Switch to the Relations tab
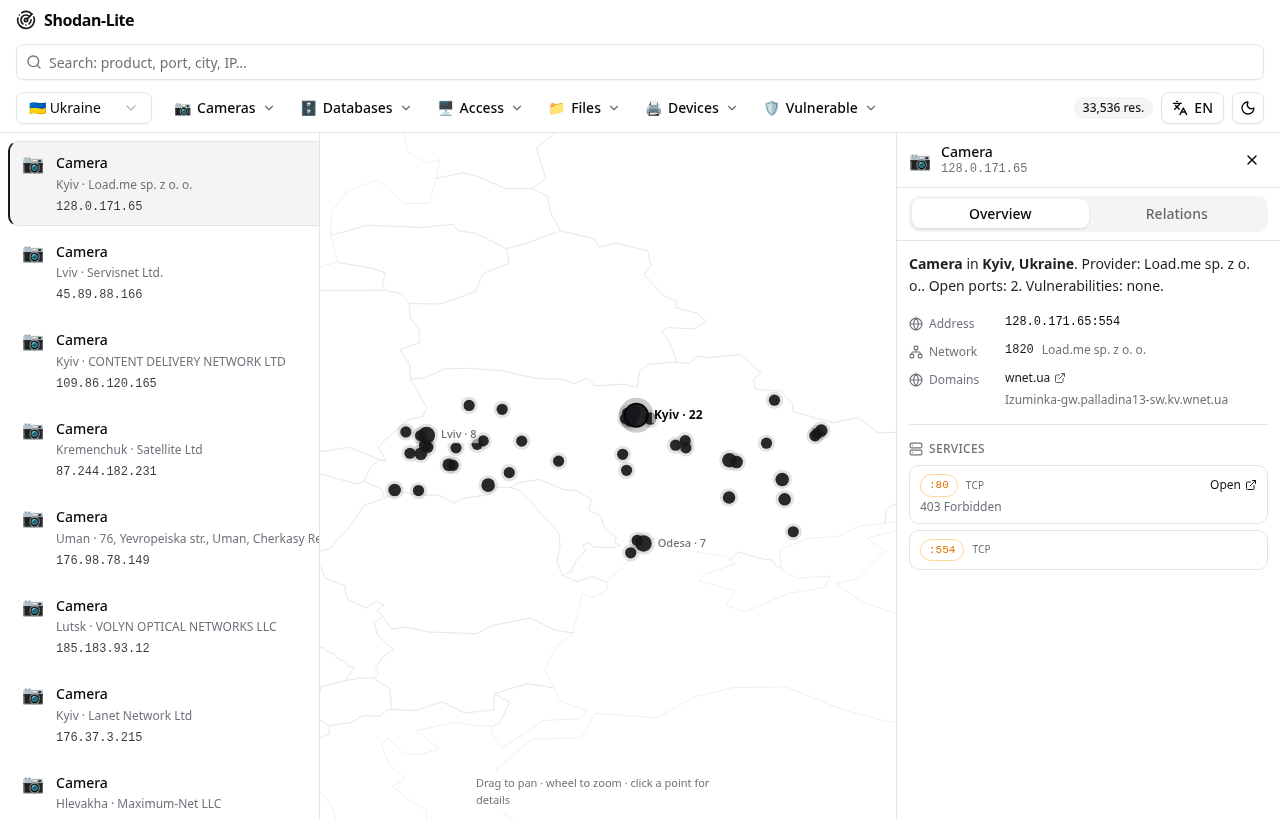The image size is (1280, 820). [x=1176, y=214]
